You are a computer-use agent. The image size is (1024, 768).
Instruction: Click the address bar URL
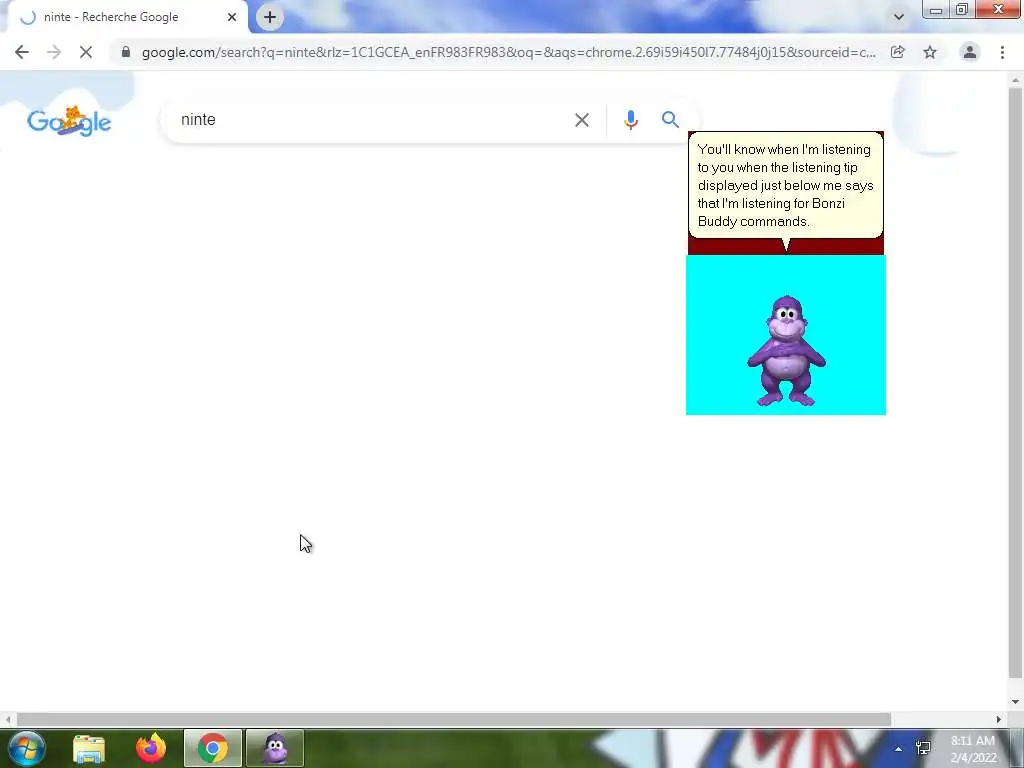pos(508,52)
